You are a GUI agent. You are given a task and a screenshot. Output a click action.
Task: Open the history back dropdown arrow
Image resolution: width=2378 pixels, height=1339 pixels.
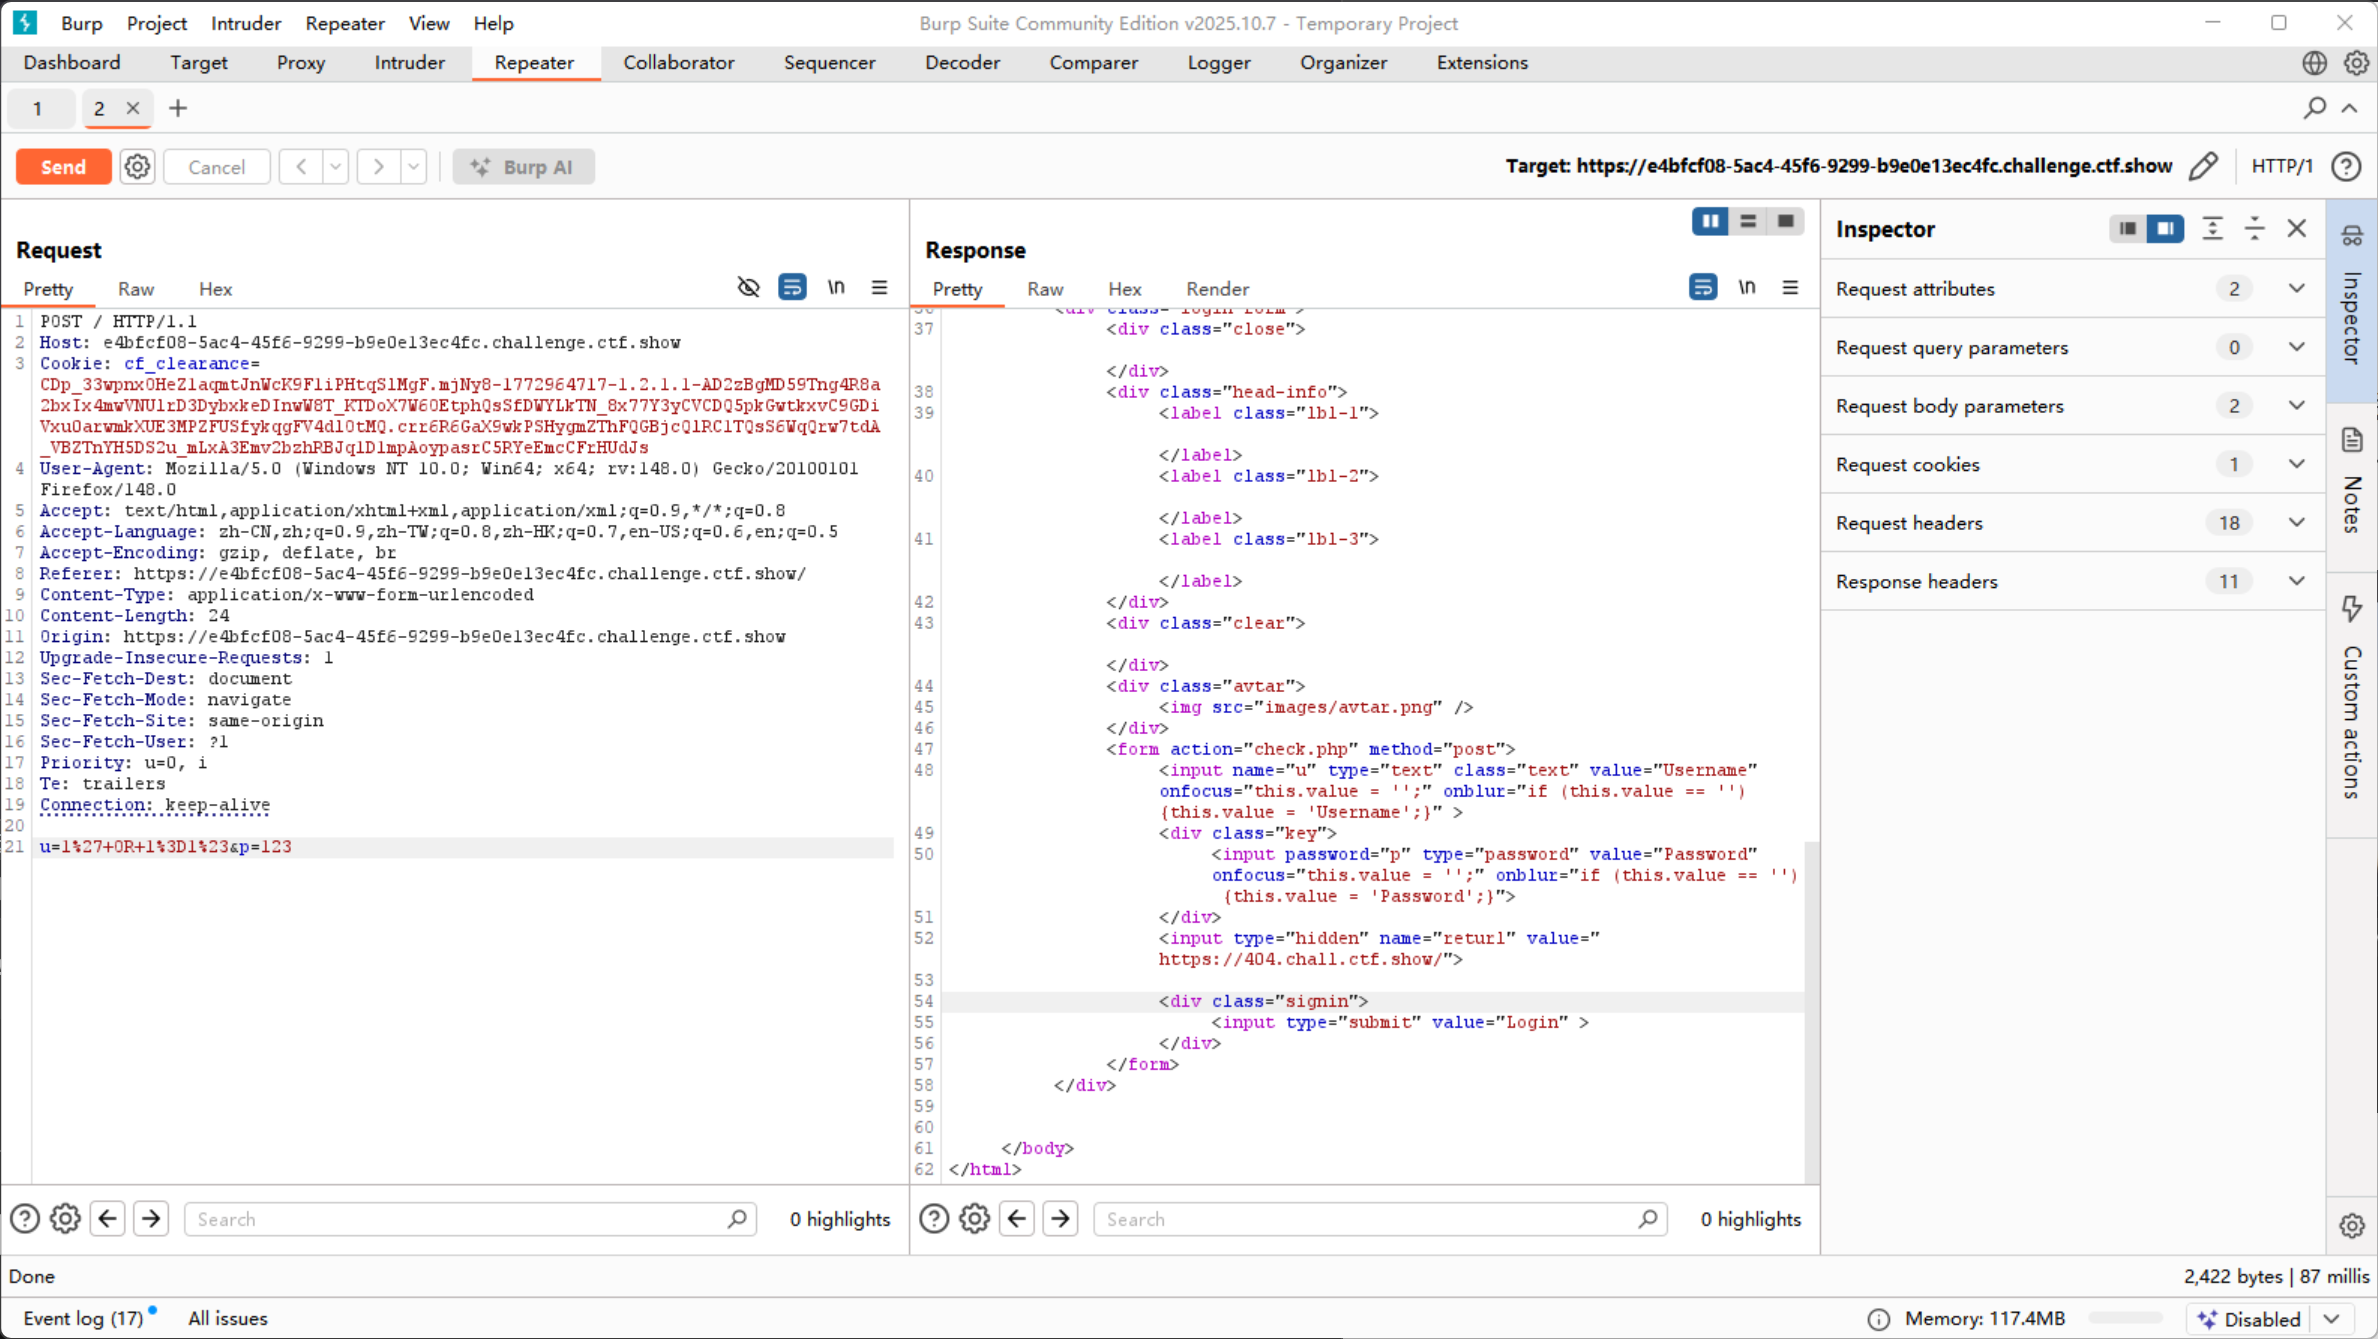pyautogui.click(x=336, y=167)
